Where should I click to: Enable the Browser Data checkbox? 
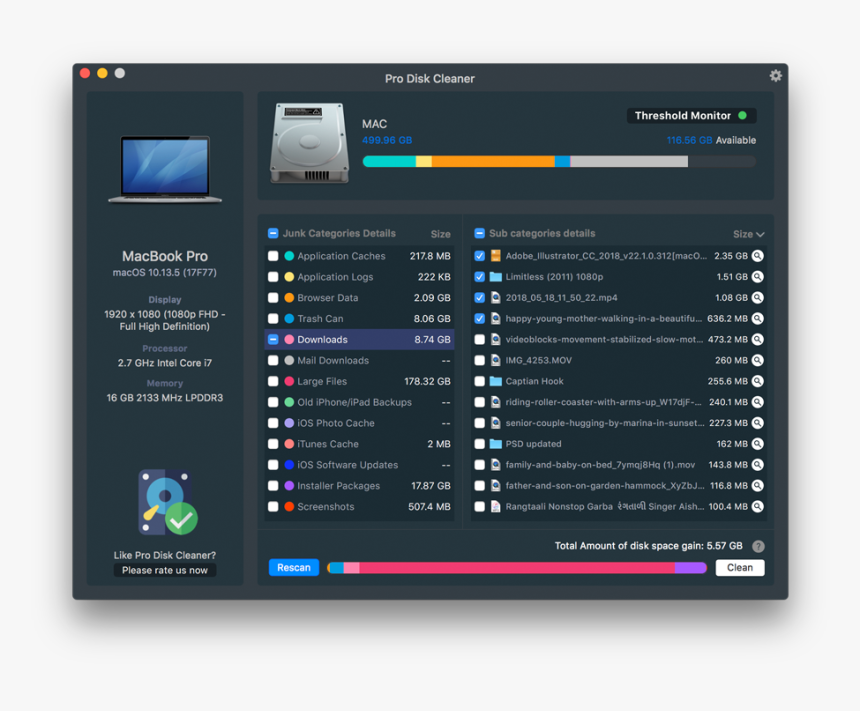coord(273,297)
